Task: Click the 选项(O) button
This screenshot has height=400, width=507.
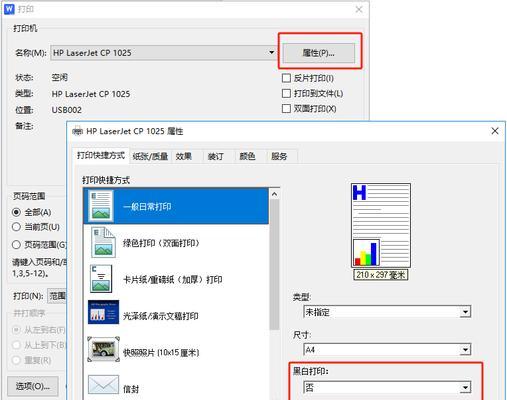Action: pos(33,386)
